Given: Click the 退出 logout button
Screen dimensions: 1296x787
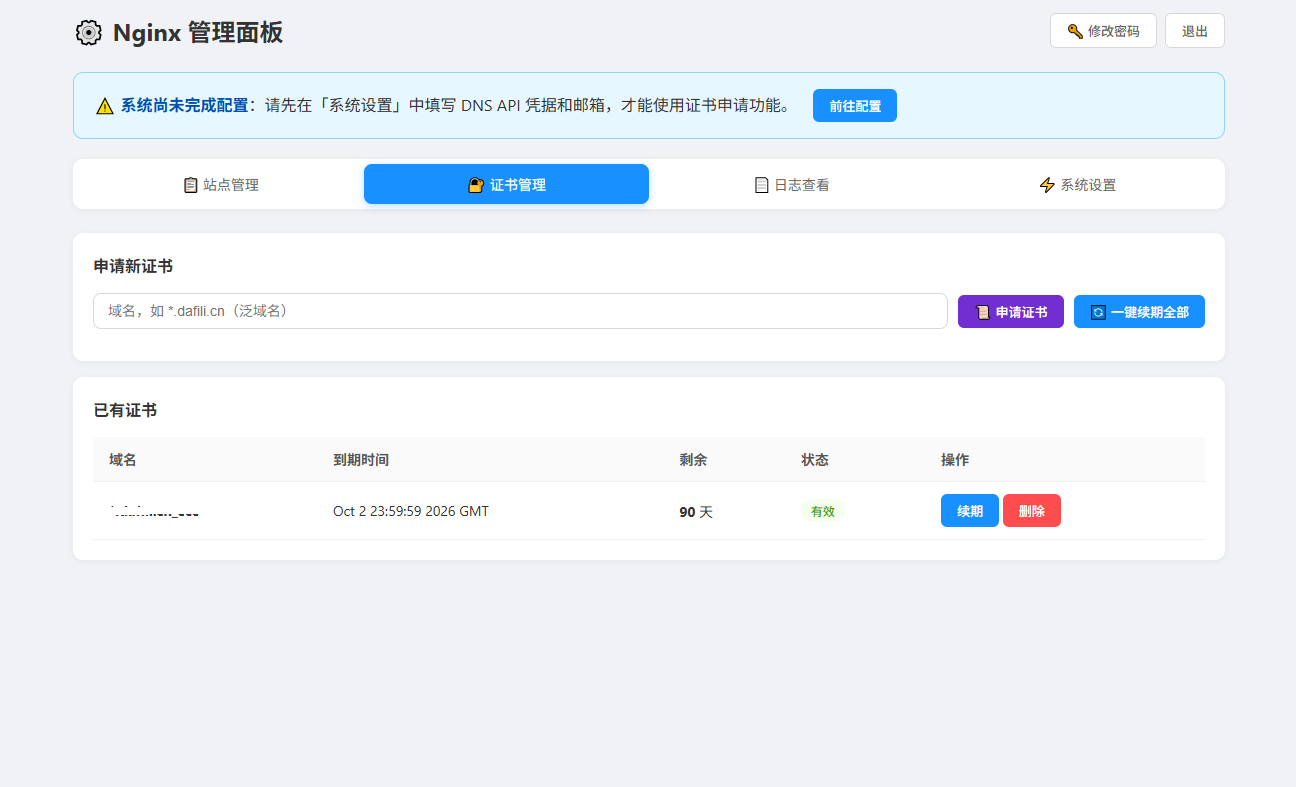Looking at the screenshot, I should click(x=1195, y=31).
